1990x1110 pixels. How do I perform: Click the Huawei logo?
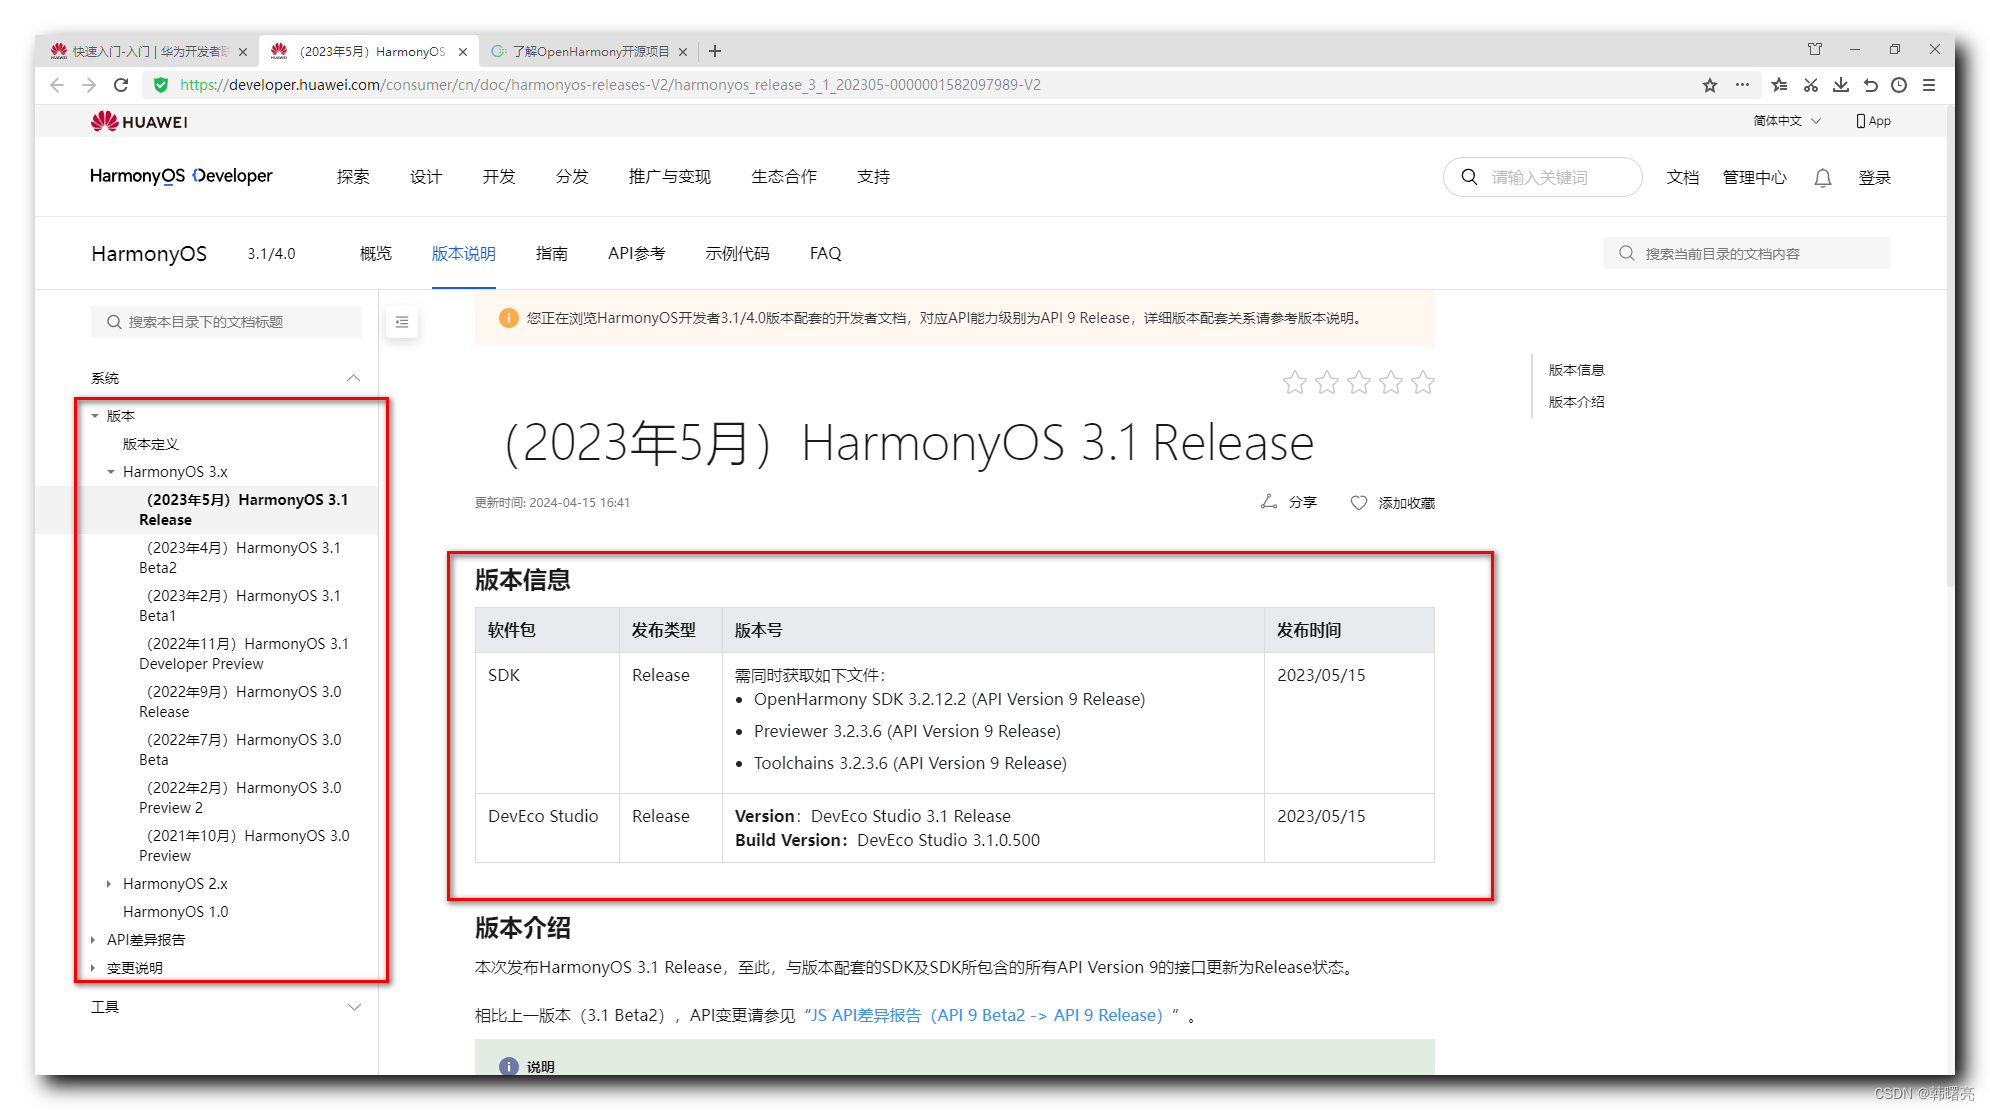coord(139,122)
